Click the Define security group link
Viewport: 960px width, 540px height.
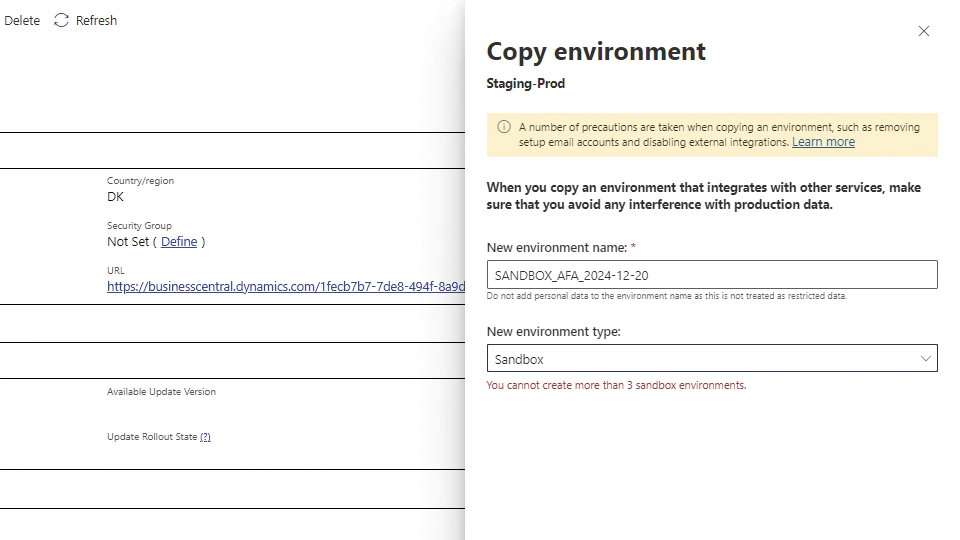179,241
